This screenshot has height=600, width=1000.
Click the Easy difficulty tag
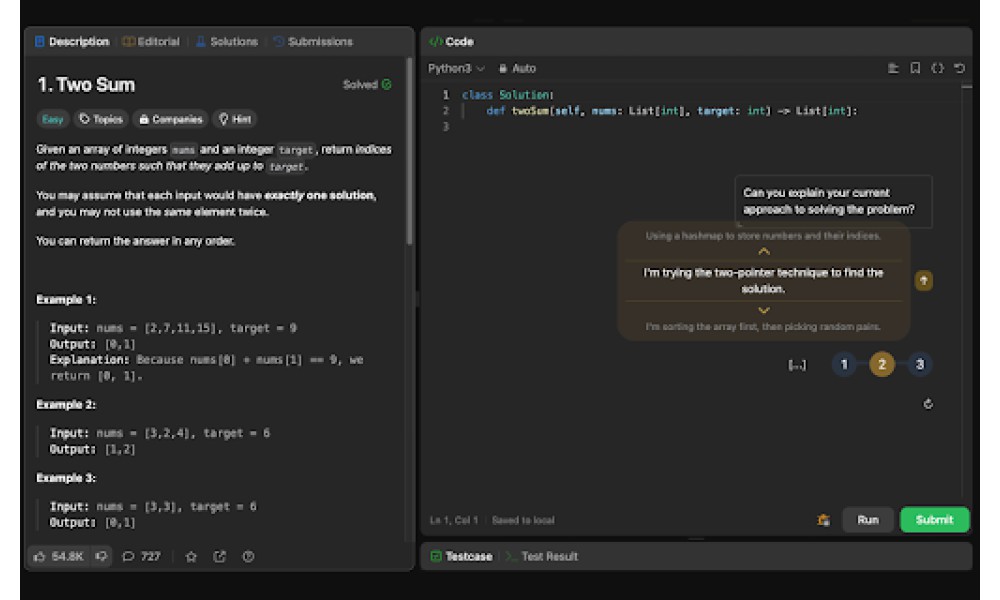coord(52,119)
